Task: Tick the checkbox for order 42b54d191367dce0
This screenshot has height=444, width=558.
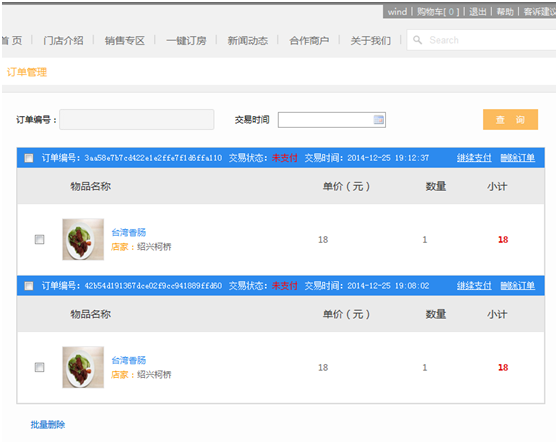Action: pos(29,286)
